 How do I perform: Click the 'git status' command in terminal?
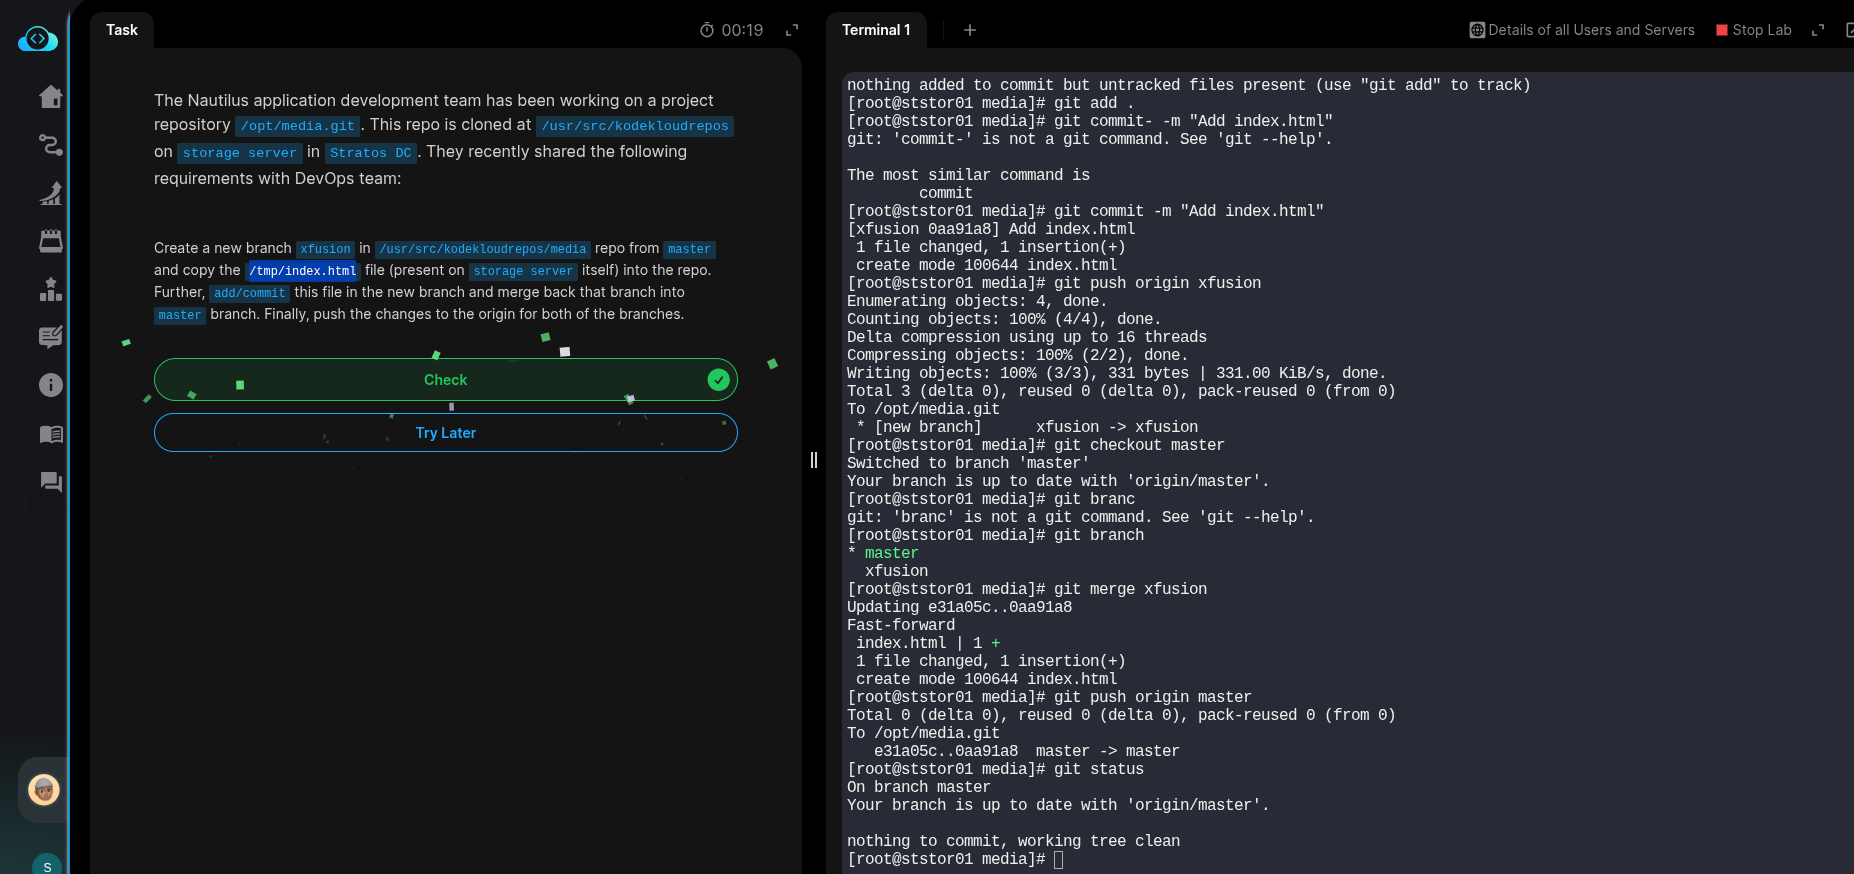click(x=1099, y=769)
